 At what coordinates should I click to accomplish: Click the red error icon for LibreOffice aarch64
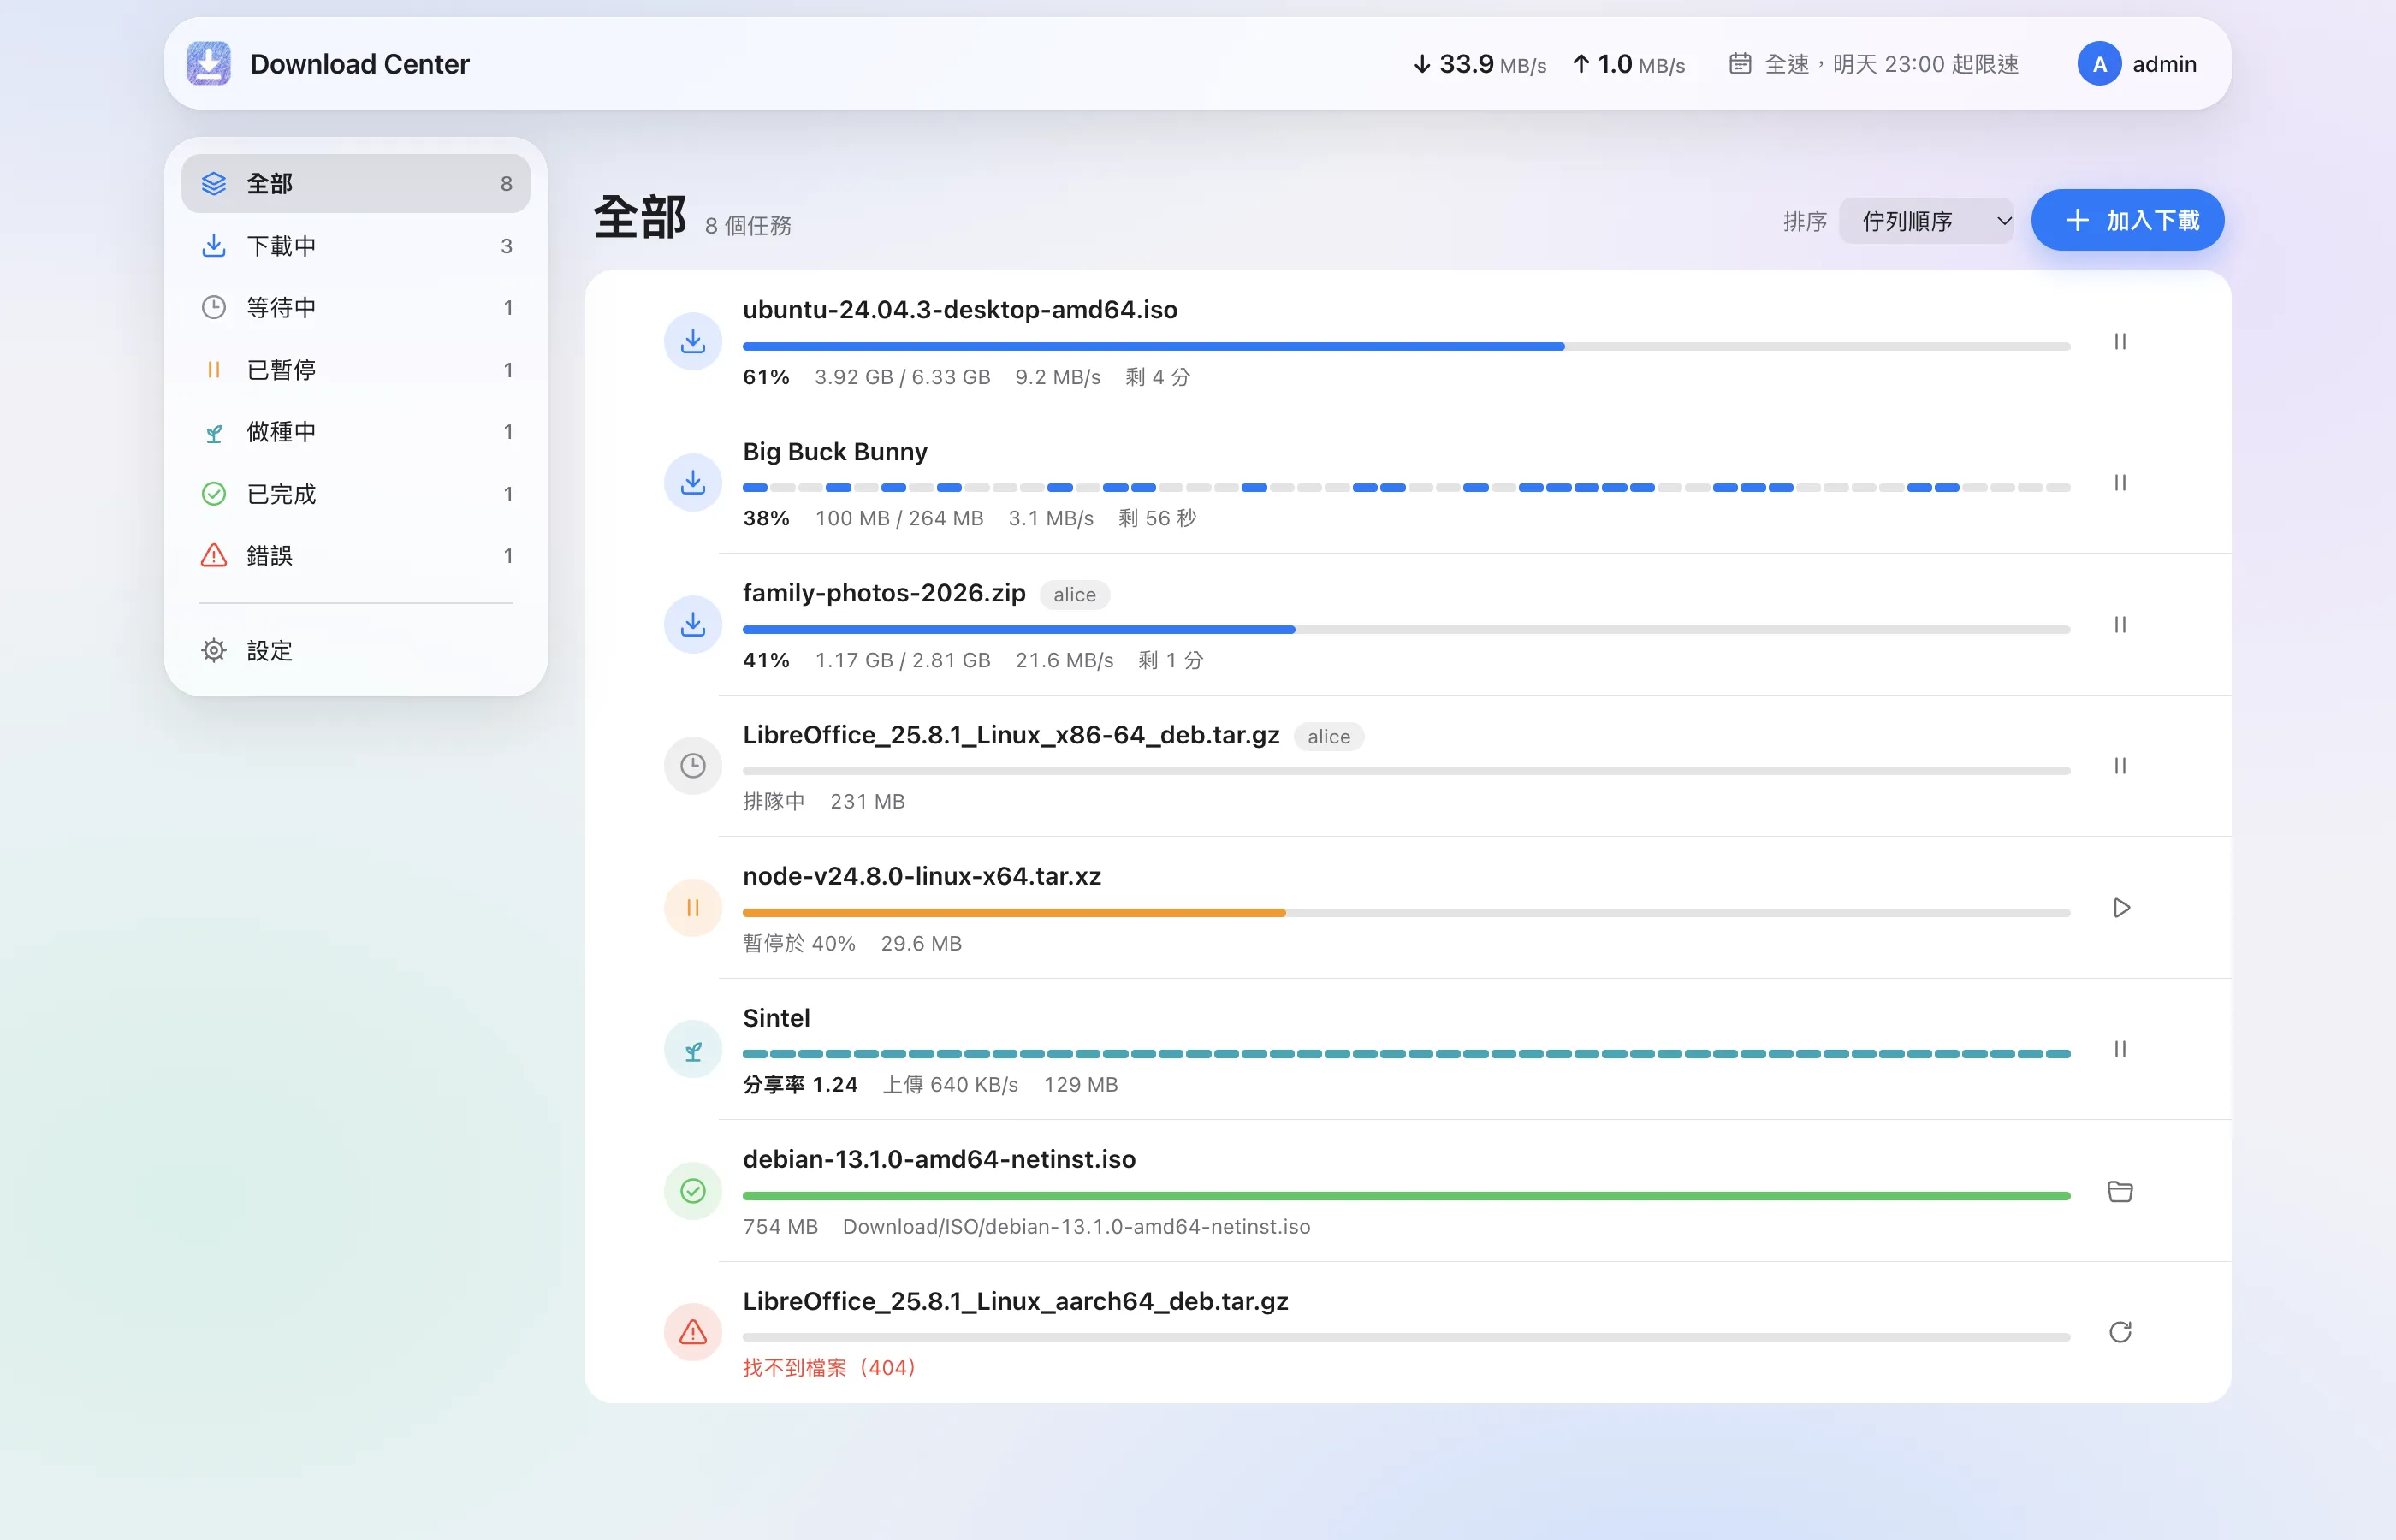(x=693, y=1332)
